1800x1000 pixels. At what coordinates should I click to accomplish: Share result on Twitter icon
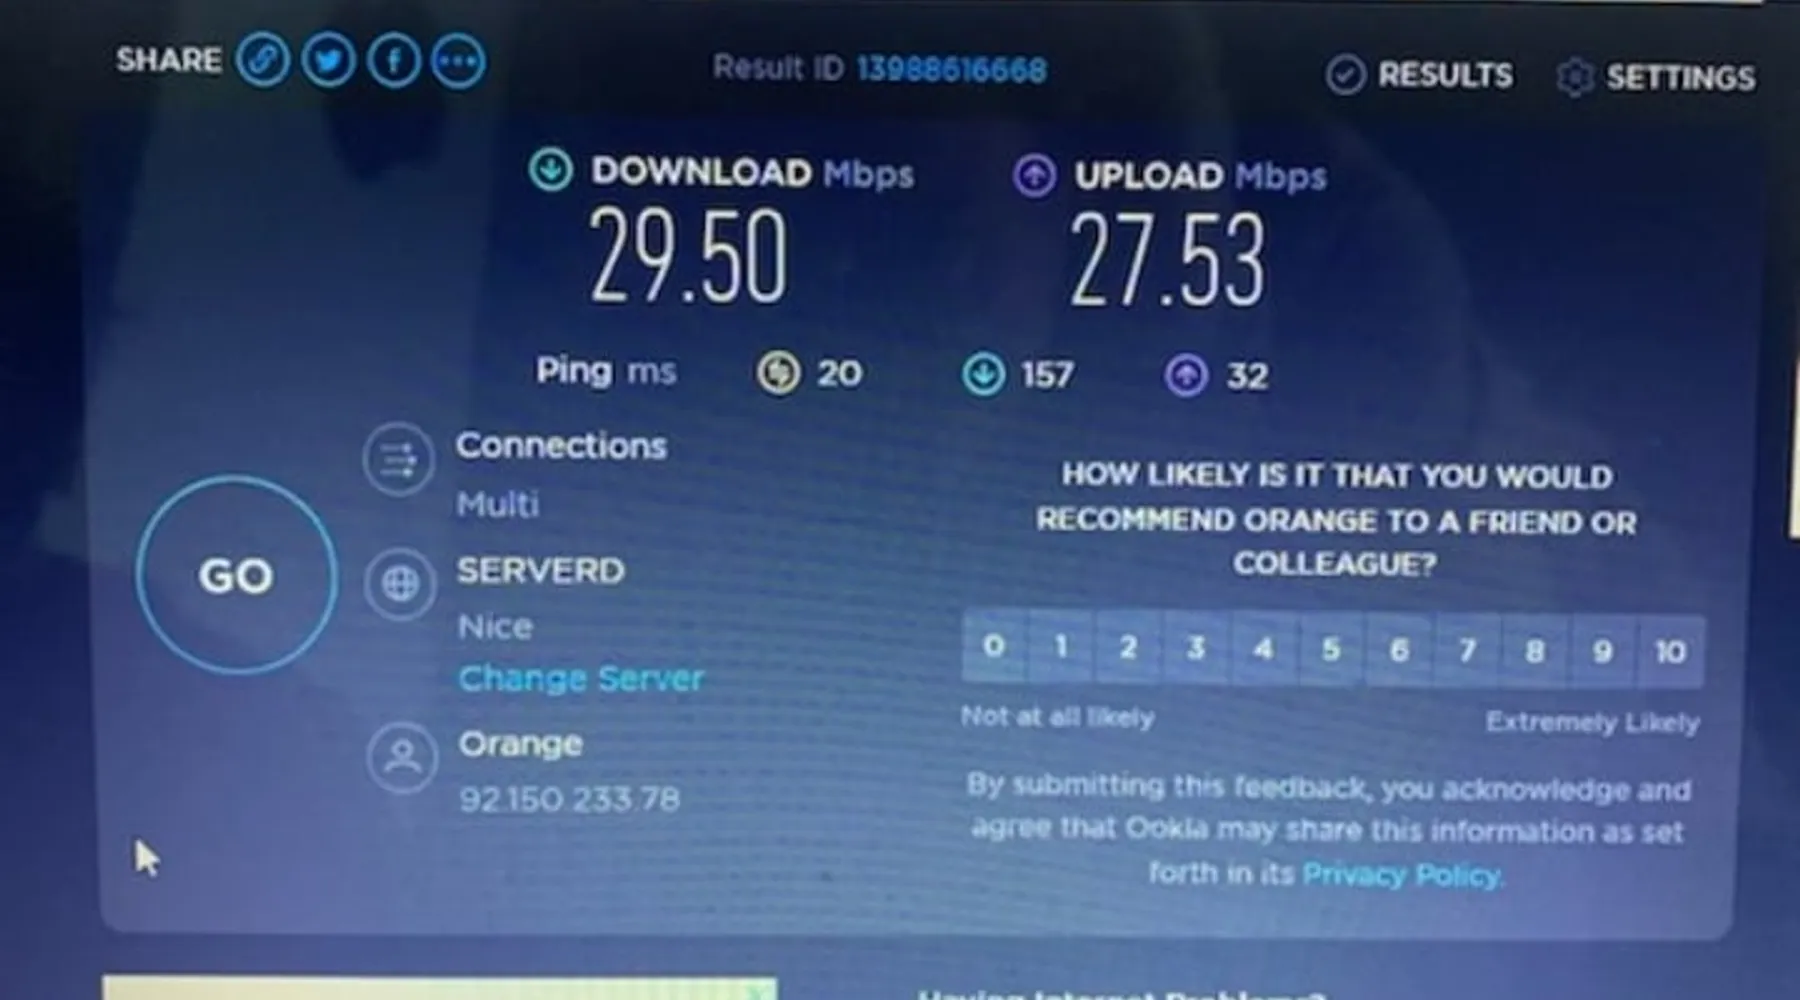(329, 61)
